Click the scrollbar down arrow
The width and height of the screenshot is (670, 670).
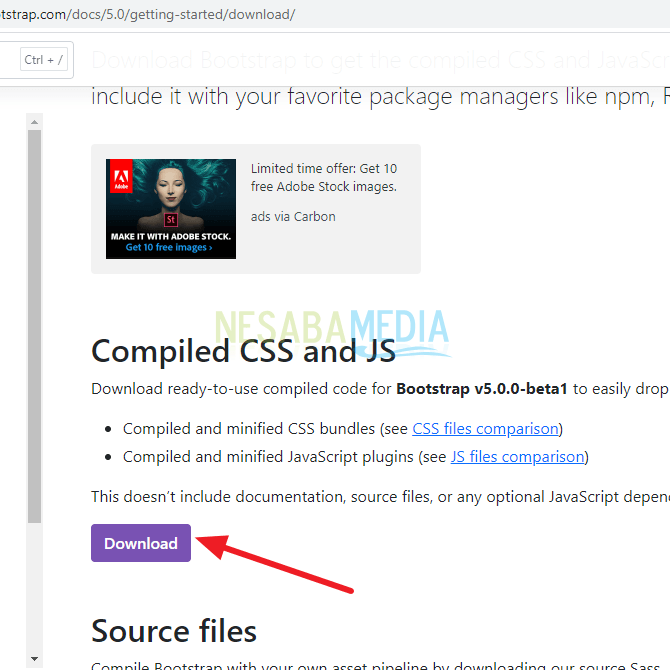(34, 658)
